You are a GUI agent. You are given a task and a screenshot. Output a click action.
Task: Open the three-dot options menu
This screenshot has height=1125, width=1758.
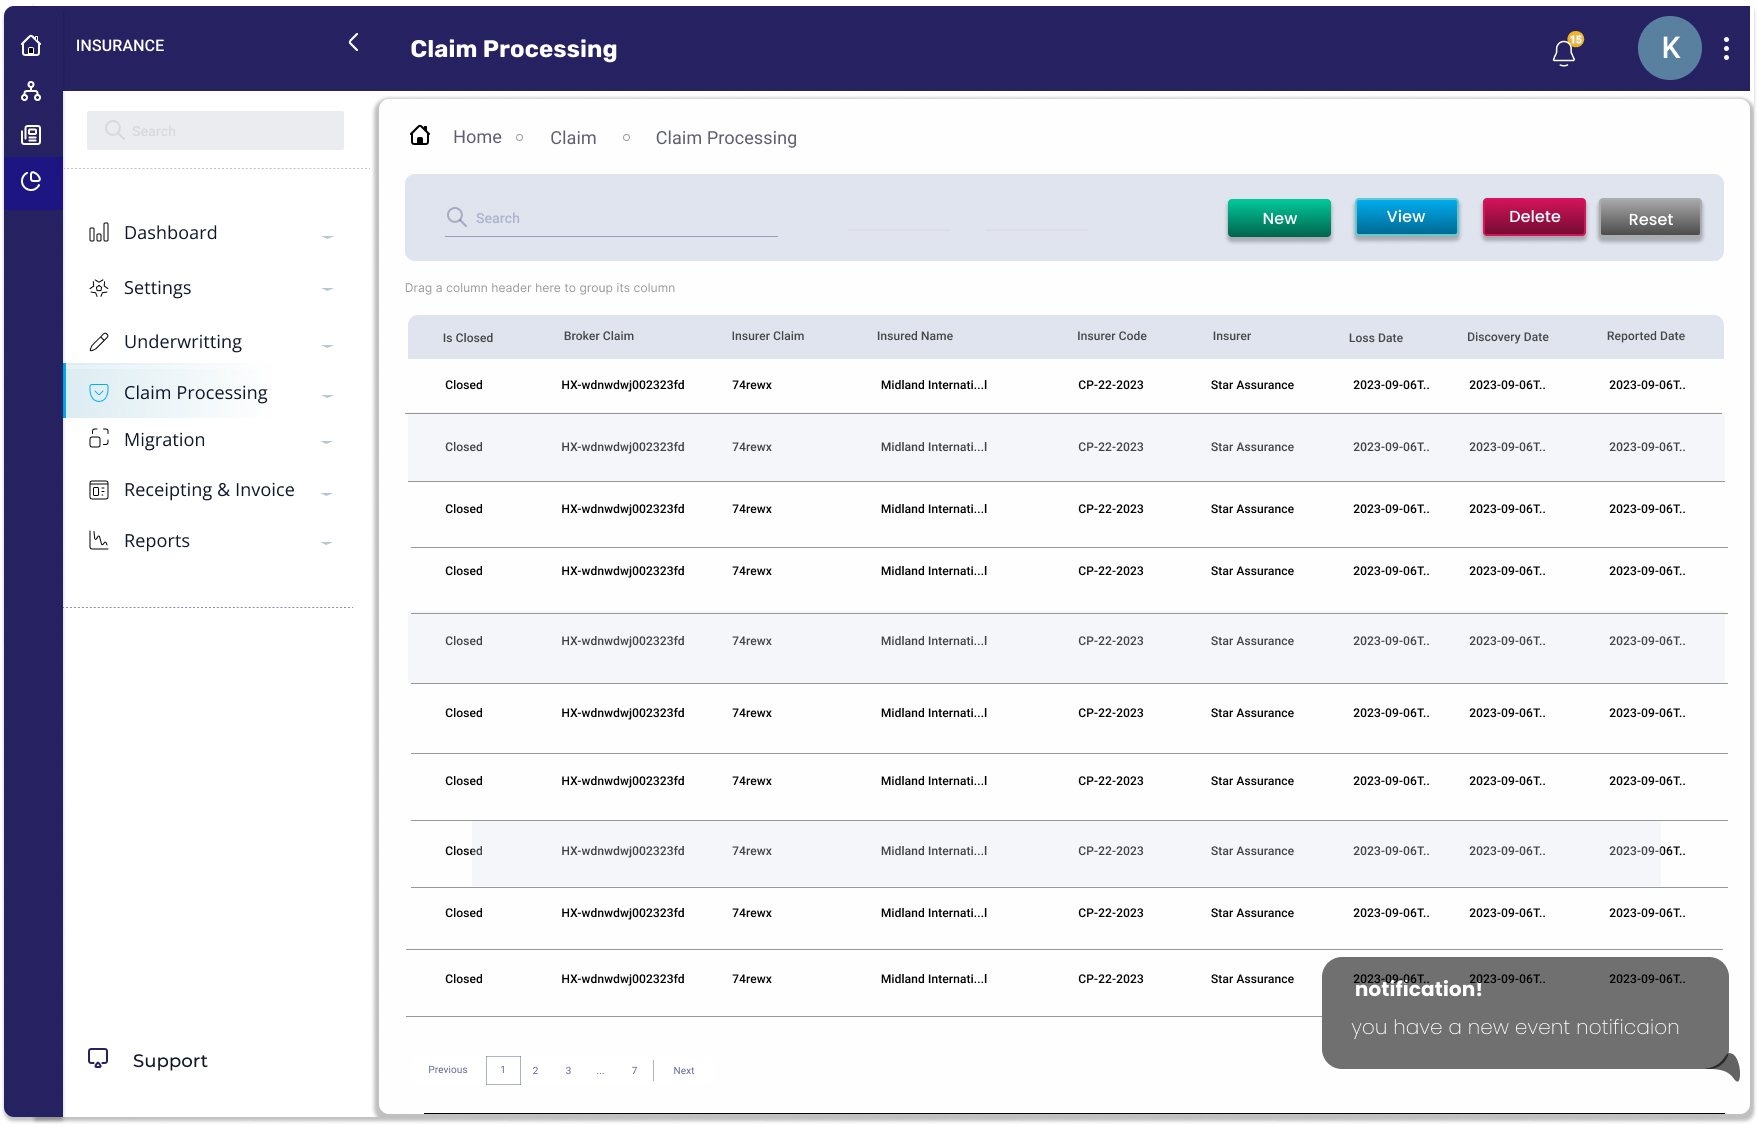tap(1726, 49)
